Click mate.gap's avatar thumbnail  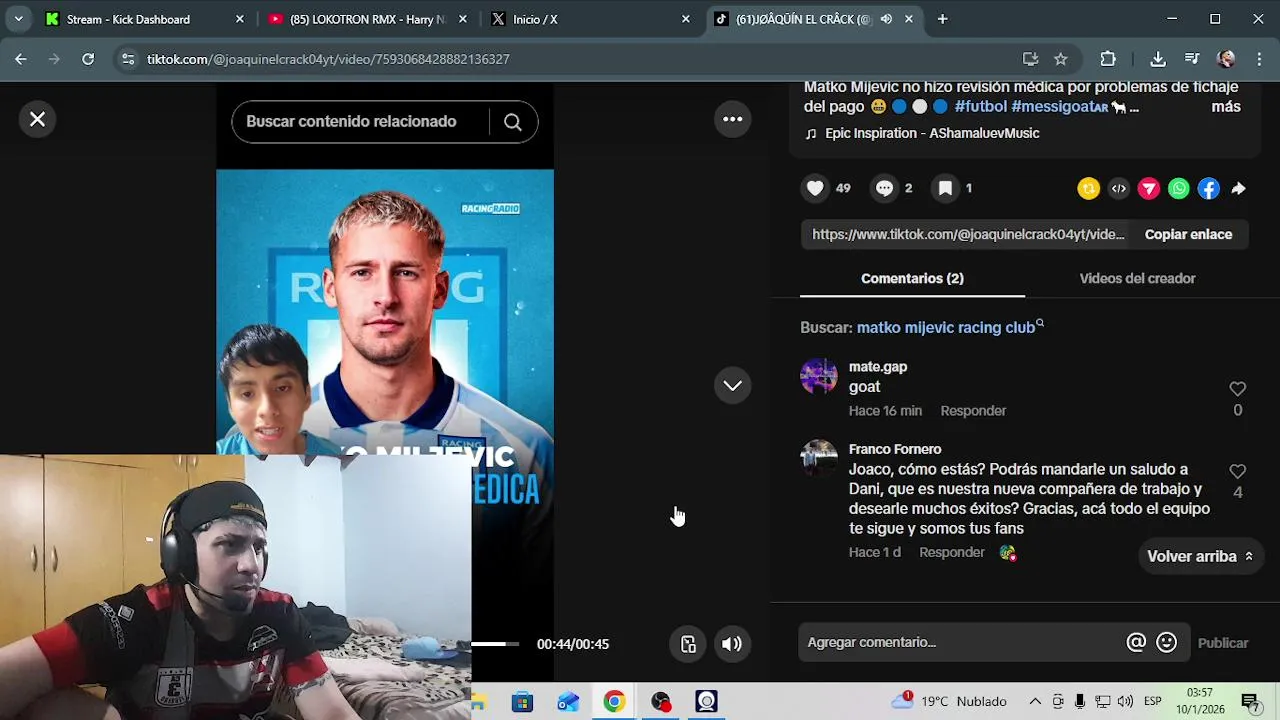pyautogui.click(x=819, y=377)
